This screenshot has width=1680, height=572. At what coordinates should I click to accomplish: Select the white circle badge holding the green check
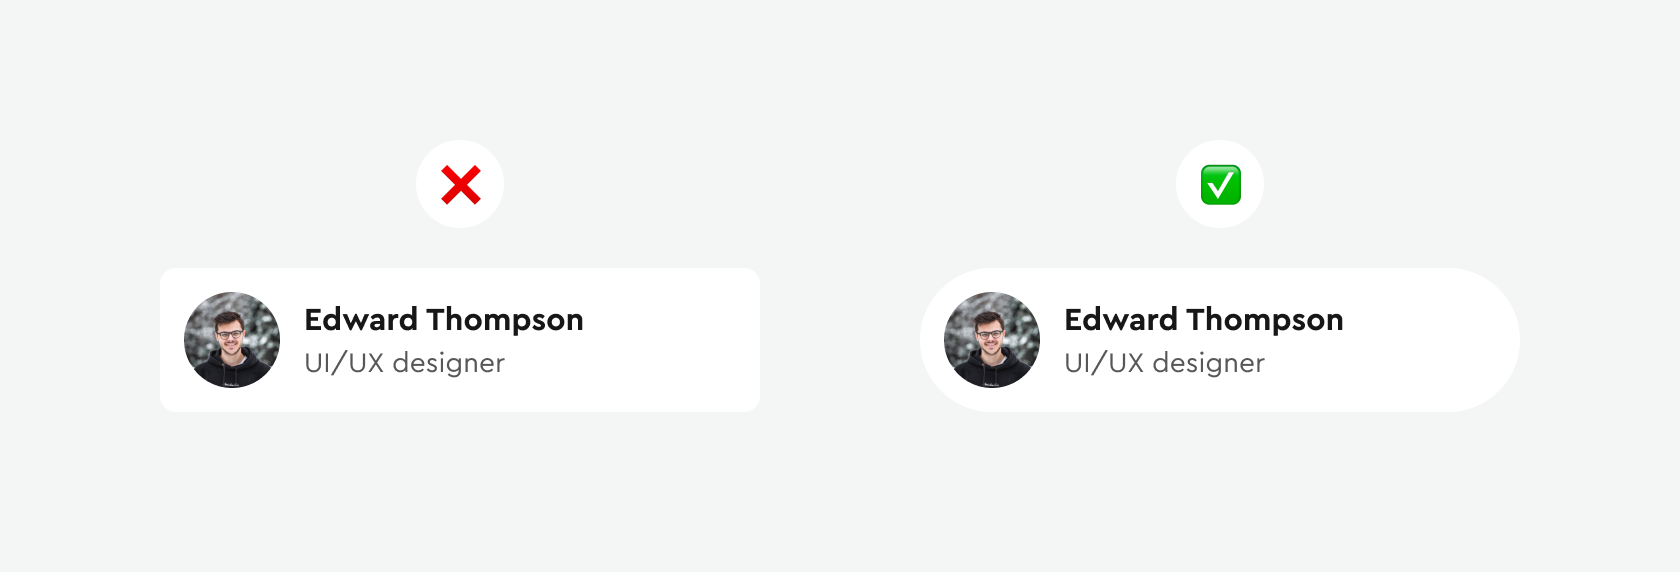click(x=1220, y=184)
